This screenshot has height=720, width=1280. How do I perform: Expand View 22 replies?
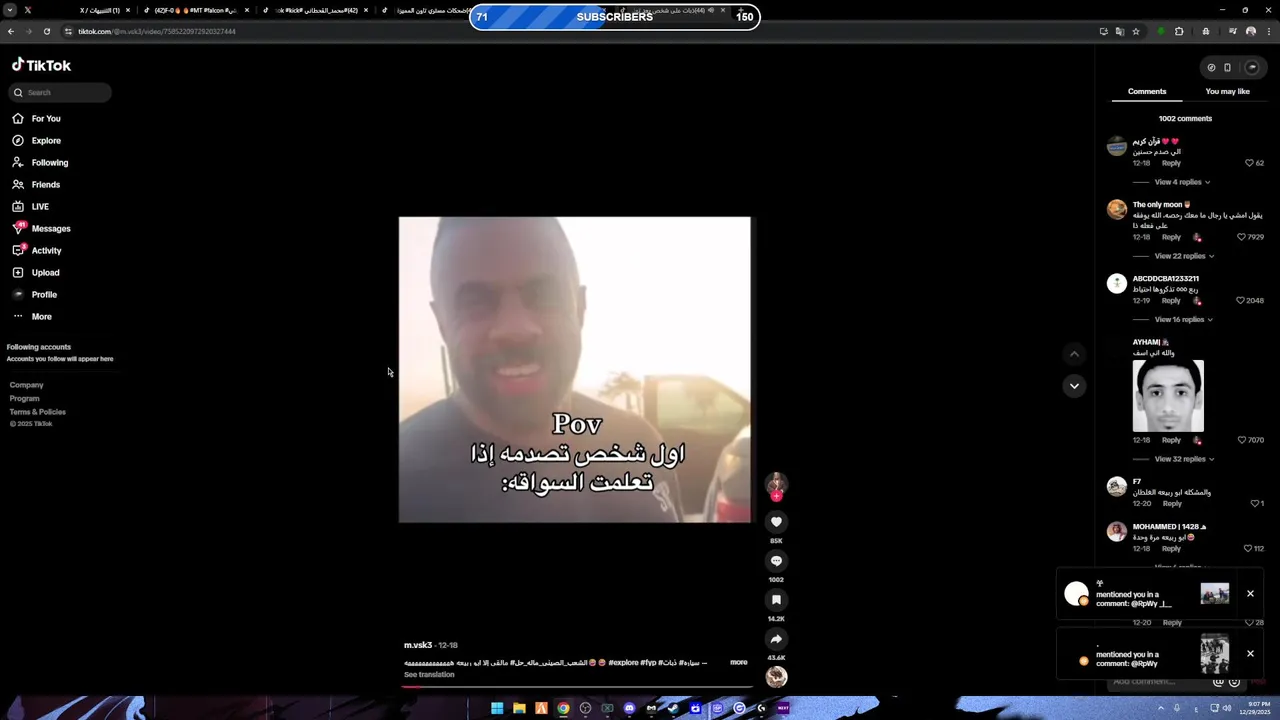(1184, 256)
